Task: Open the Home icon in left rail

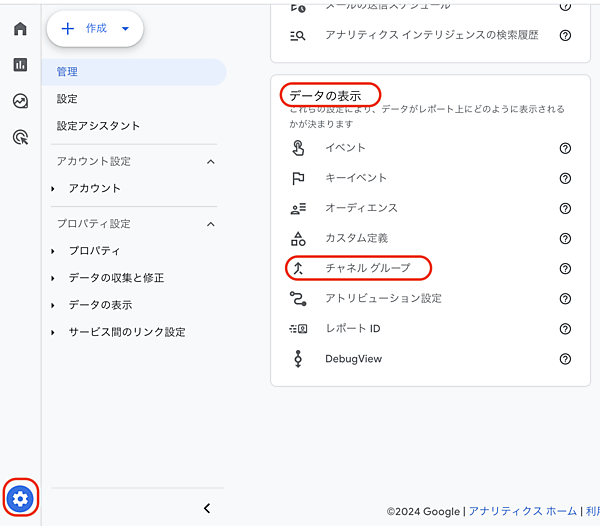Action: [x=20, y=28]
